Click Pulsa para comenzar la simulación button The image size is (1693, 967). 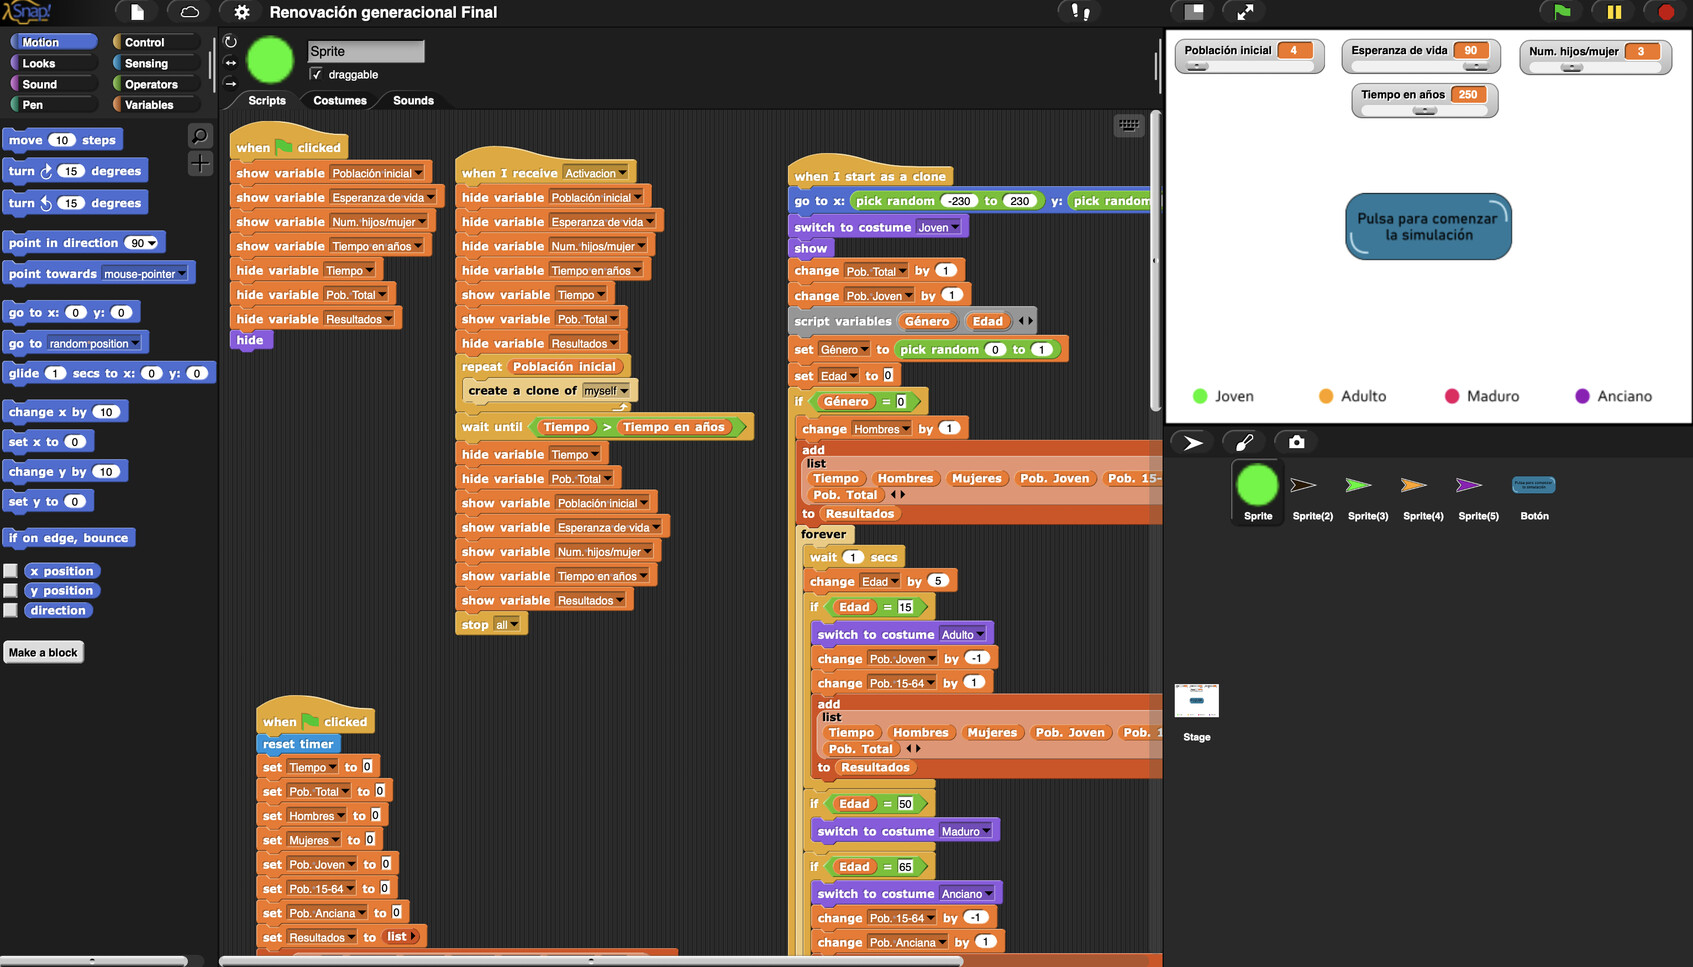[1427, 227]
